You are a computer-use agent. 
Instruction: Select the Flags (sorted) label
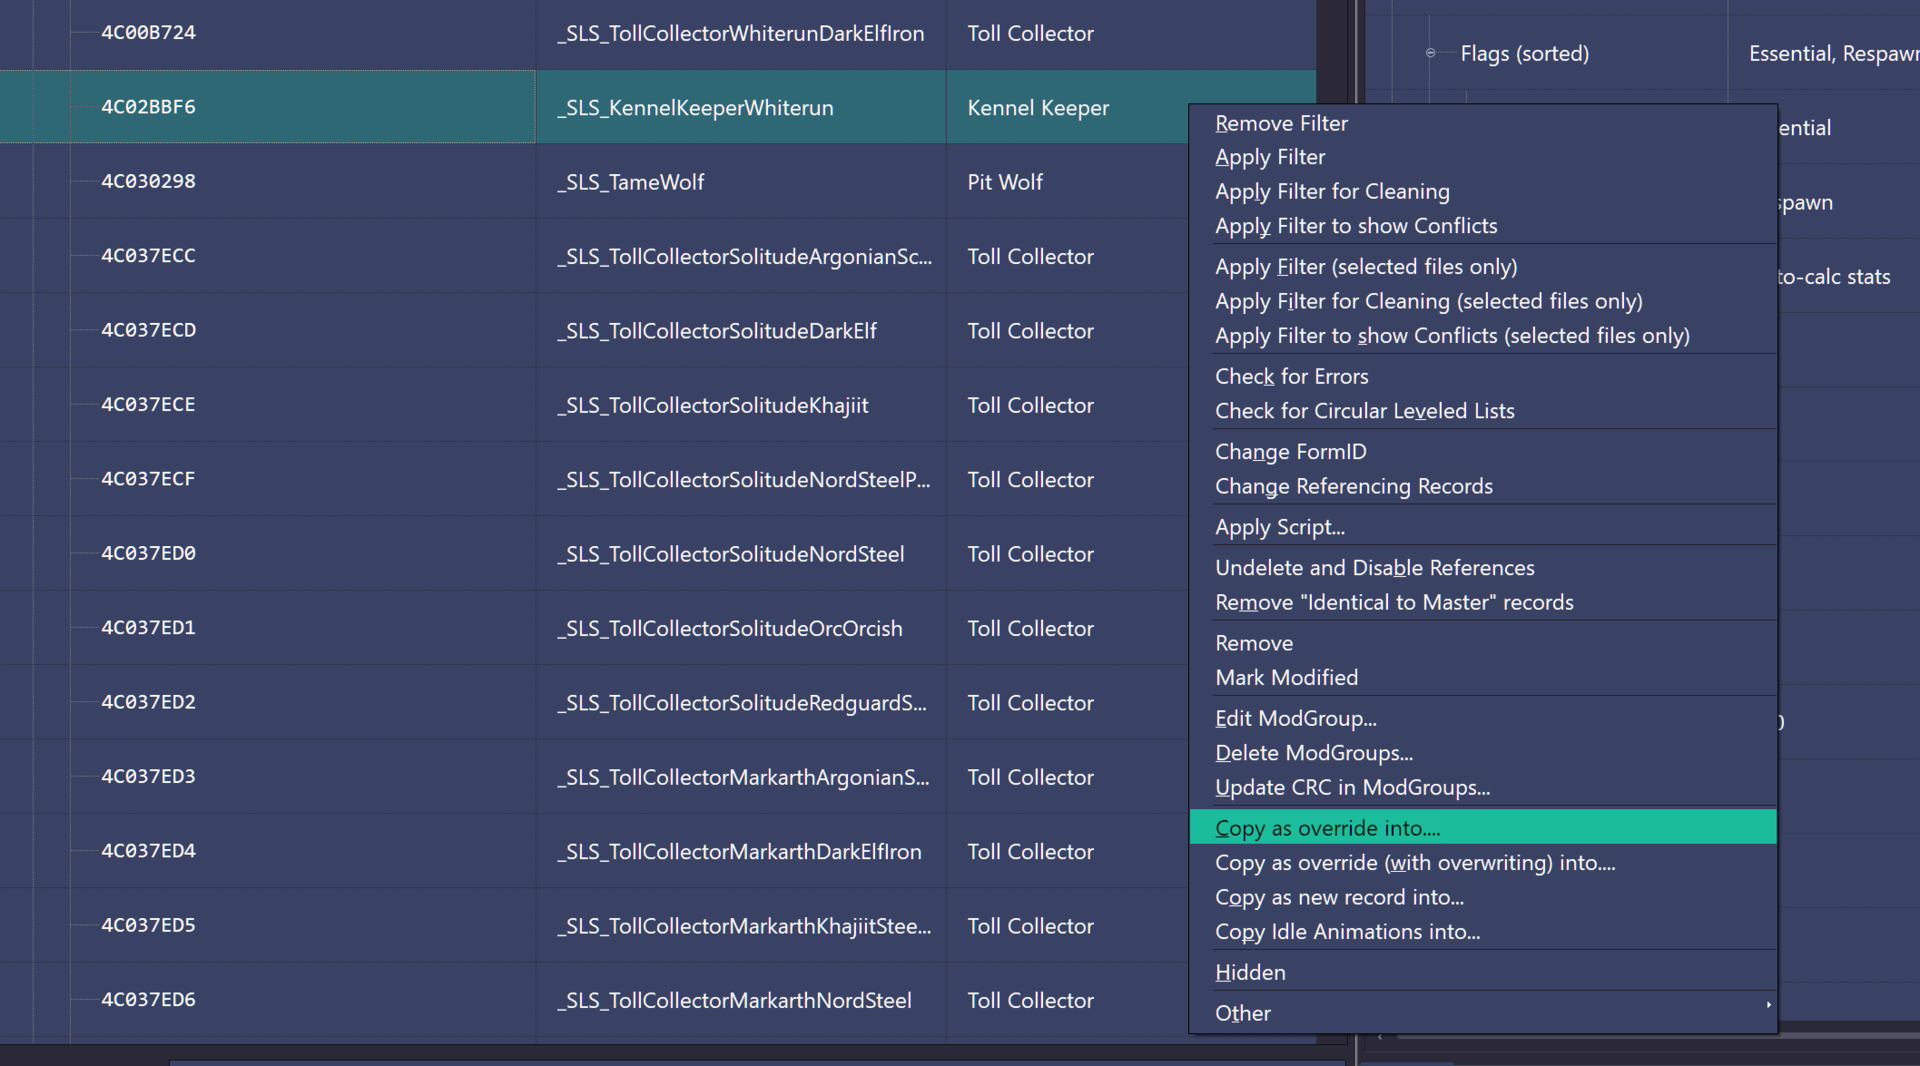click(1524, 54)
